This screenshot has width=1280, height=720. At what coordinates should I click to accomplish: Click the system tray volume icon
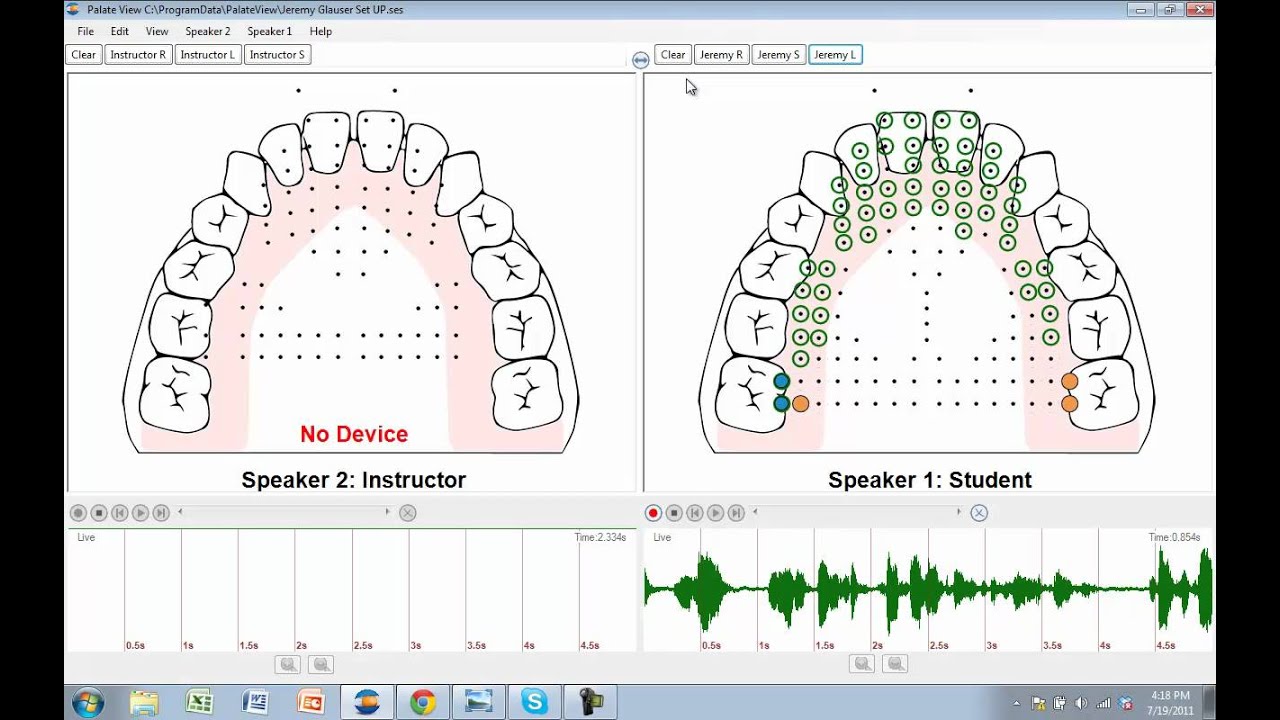1081,703
